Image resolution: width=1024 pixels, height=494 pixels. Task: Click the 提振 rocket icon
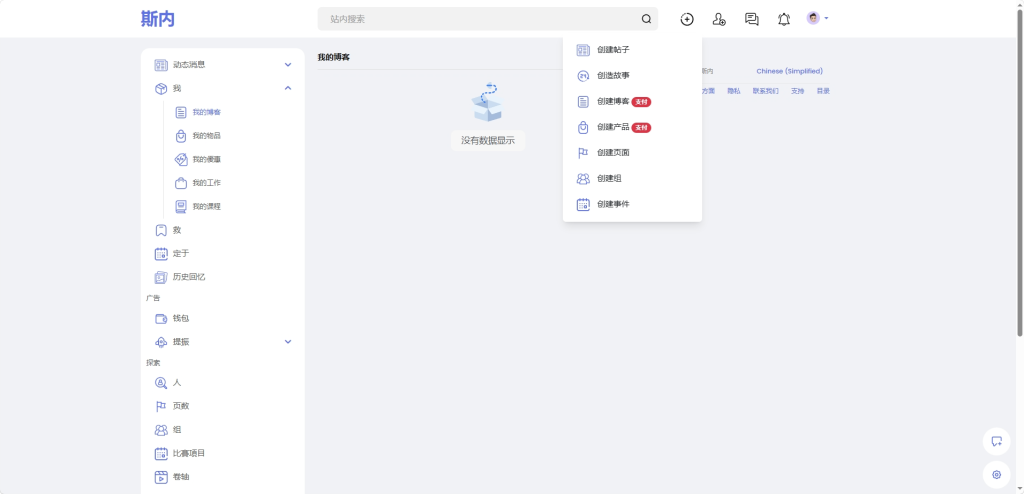pos(161,342)
